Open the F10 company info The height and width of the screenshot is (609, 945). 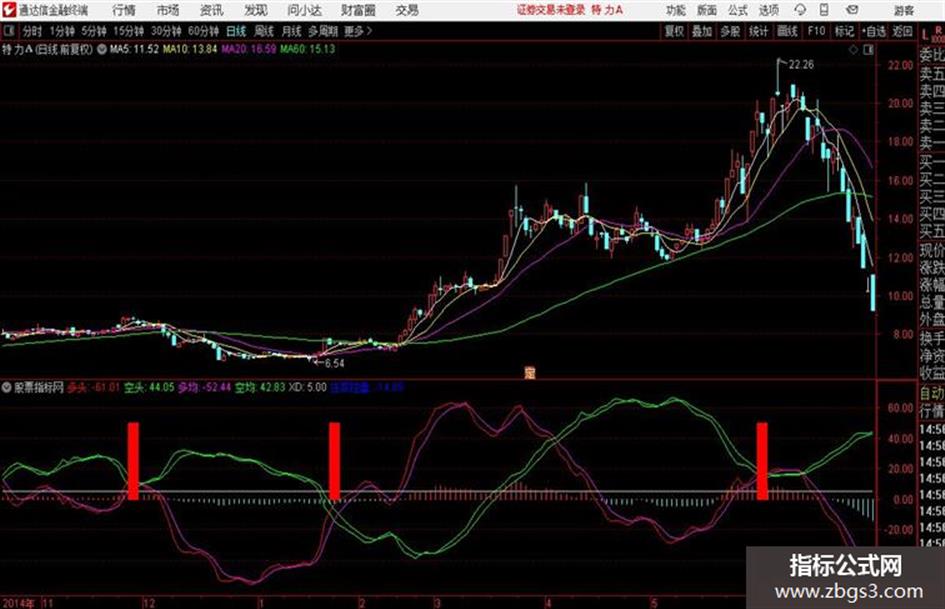click(816, 31)
